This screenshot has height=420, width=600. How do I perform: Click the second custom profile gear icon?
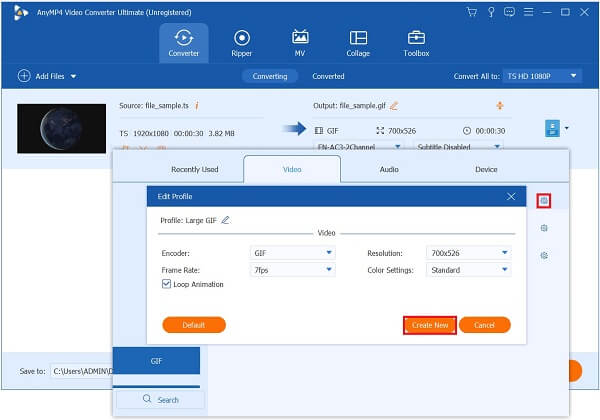pos(544,228)
